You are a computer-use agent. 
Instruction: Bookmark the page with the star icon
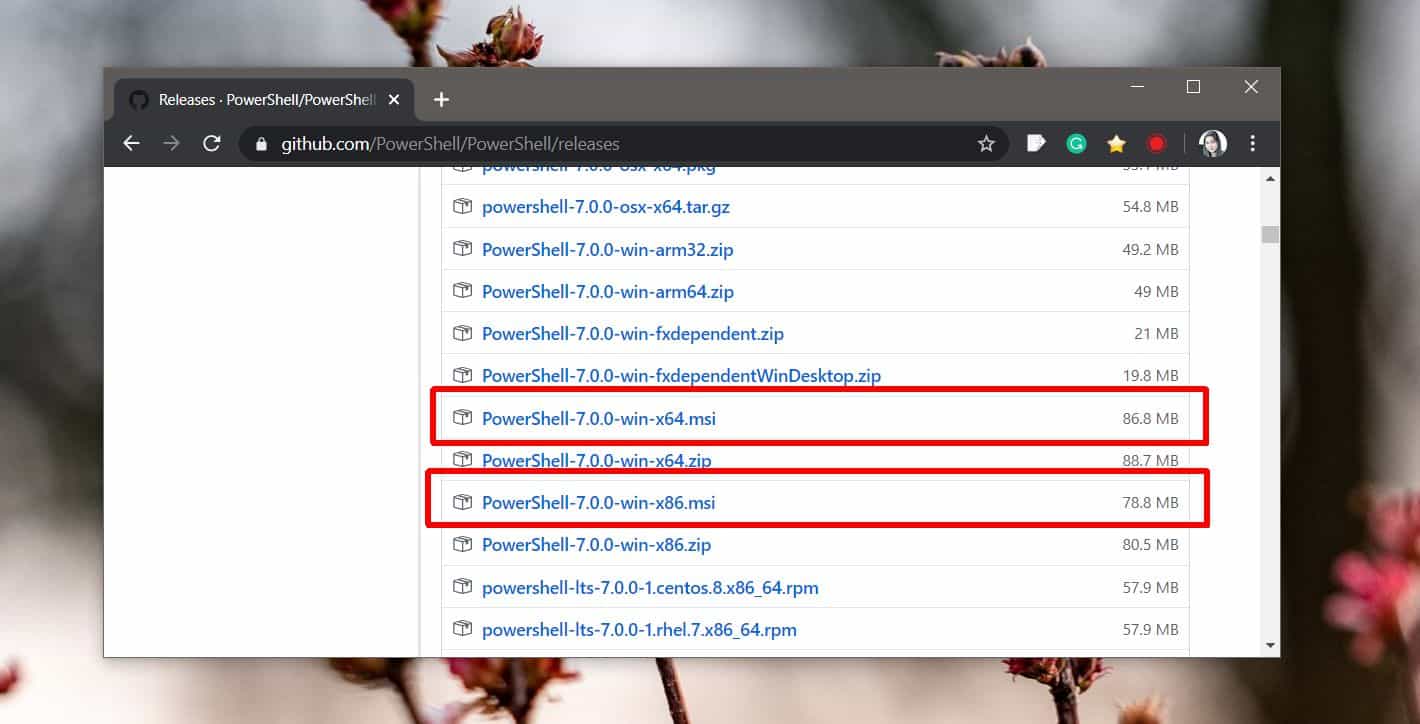click(x=986, y=143)
